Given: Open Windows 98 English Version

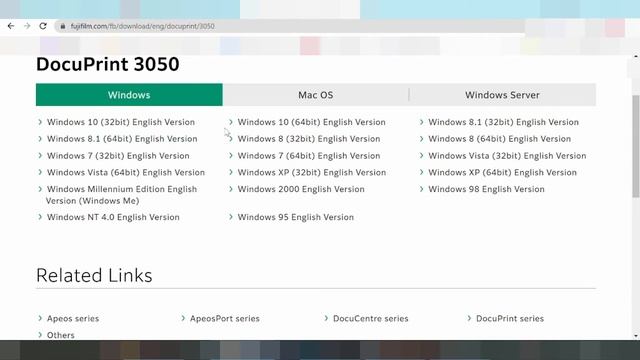Looking at the screenshot, I should (x=486, y=189).
